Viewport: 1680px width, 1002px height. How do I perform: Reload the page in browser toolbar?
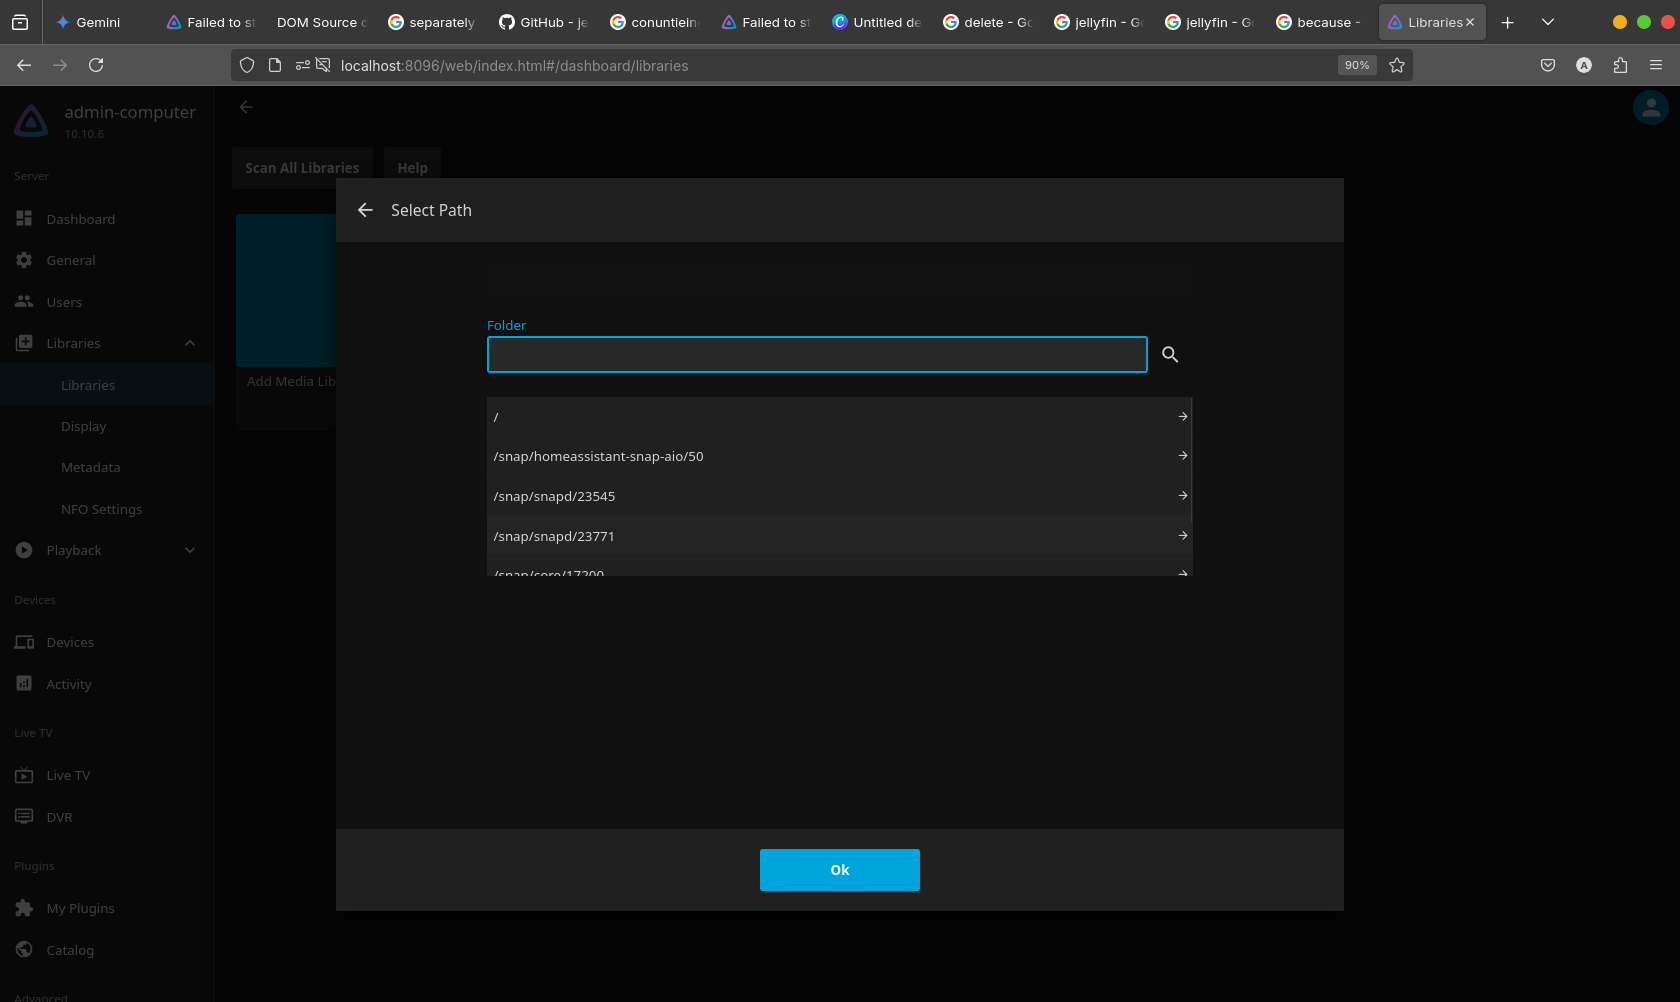(96, 65)
